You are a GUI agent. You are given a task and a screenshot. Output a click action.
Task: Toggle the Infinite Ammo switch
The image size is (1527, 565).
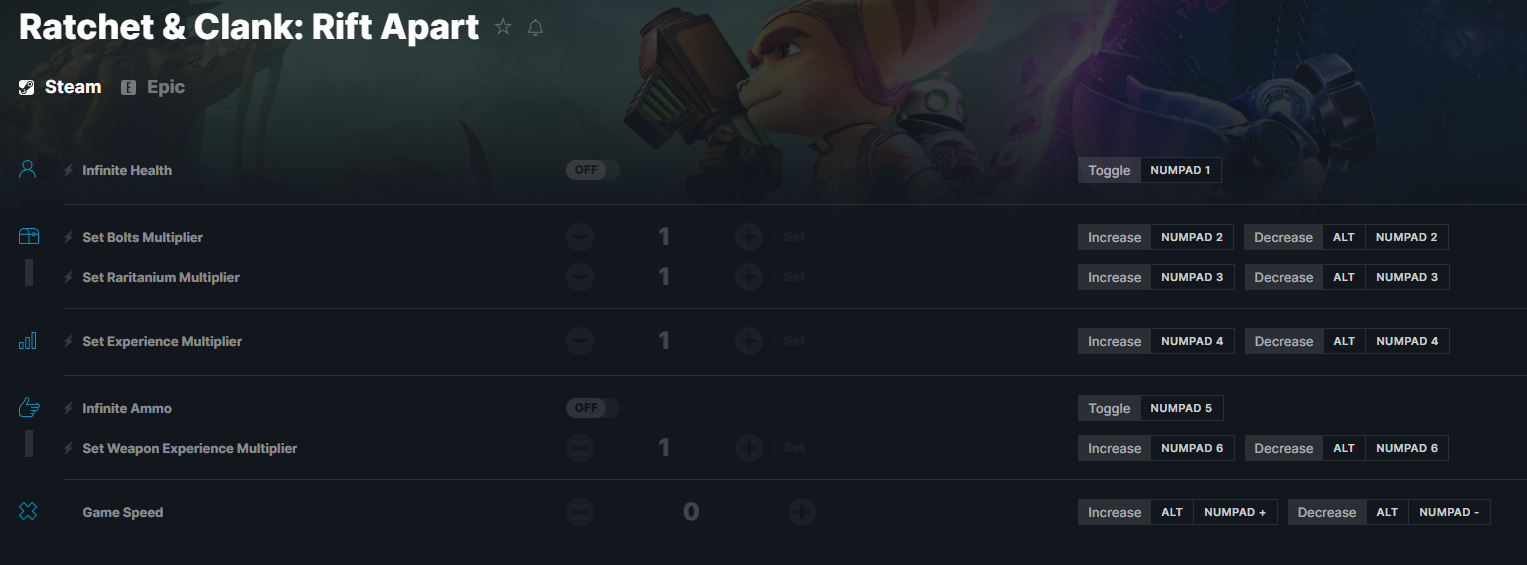[x=593, y=408]
